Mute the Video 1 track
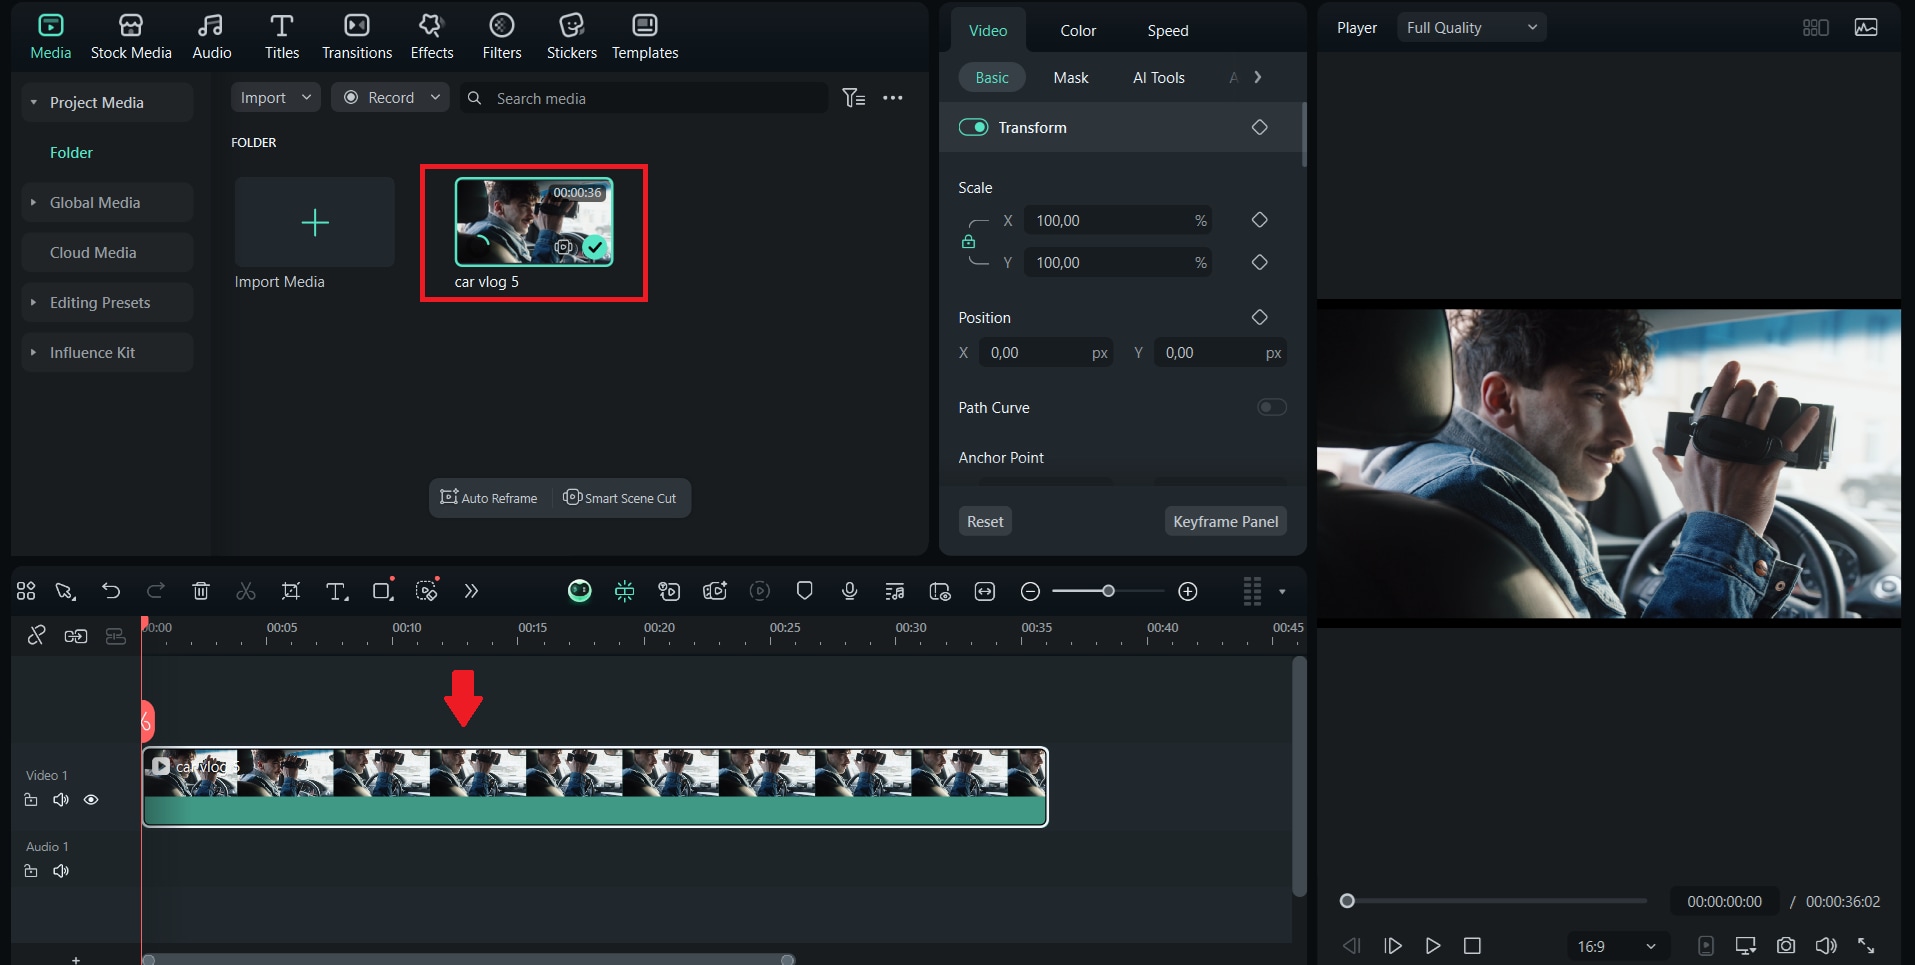 pyautogui.click(x=61, y=800)
